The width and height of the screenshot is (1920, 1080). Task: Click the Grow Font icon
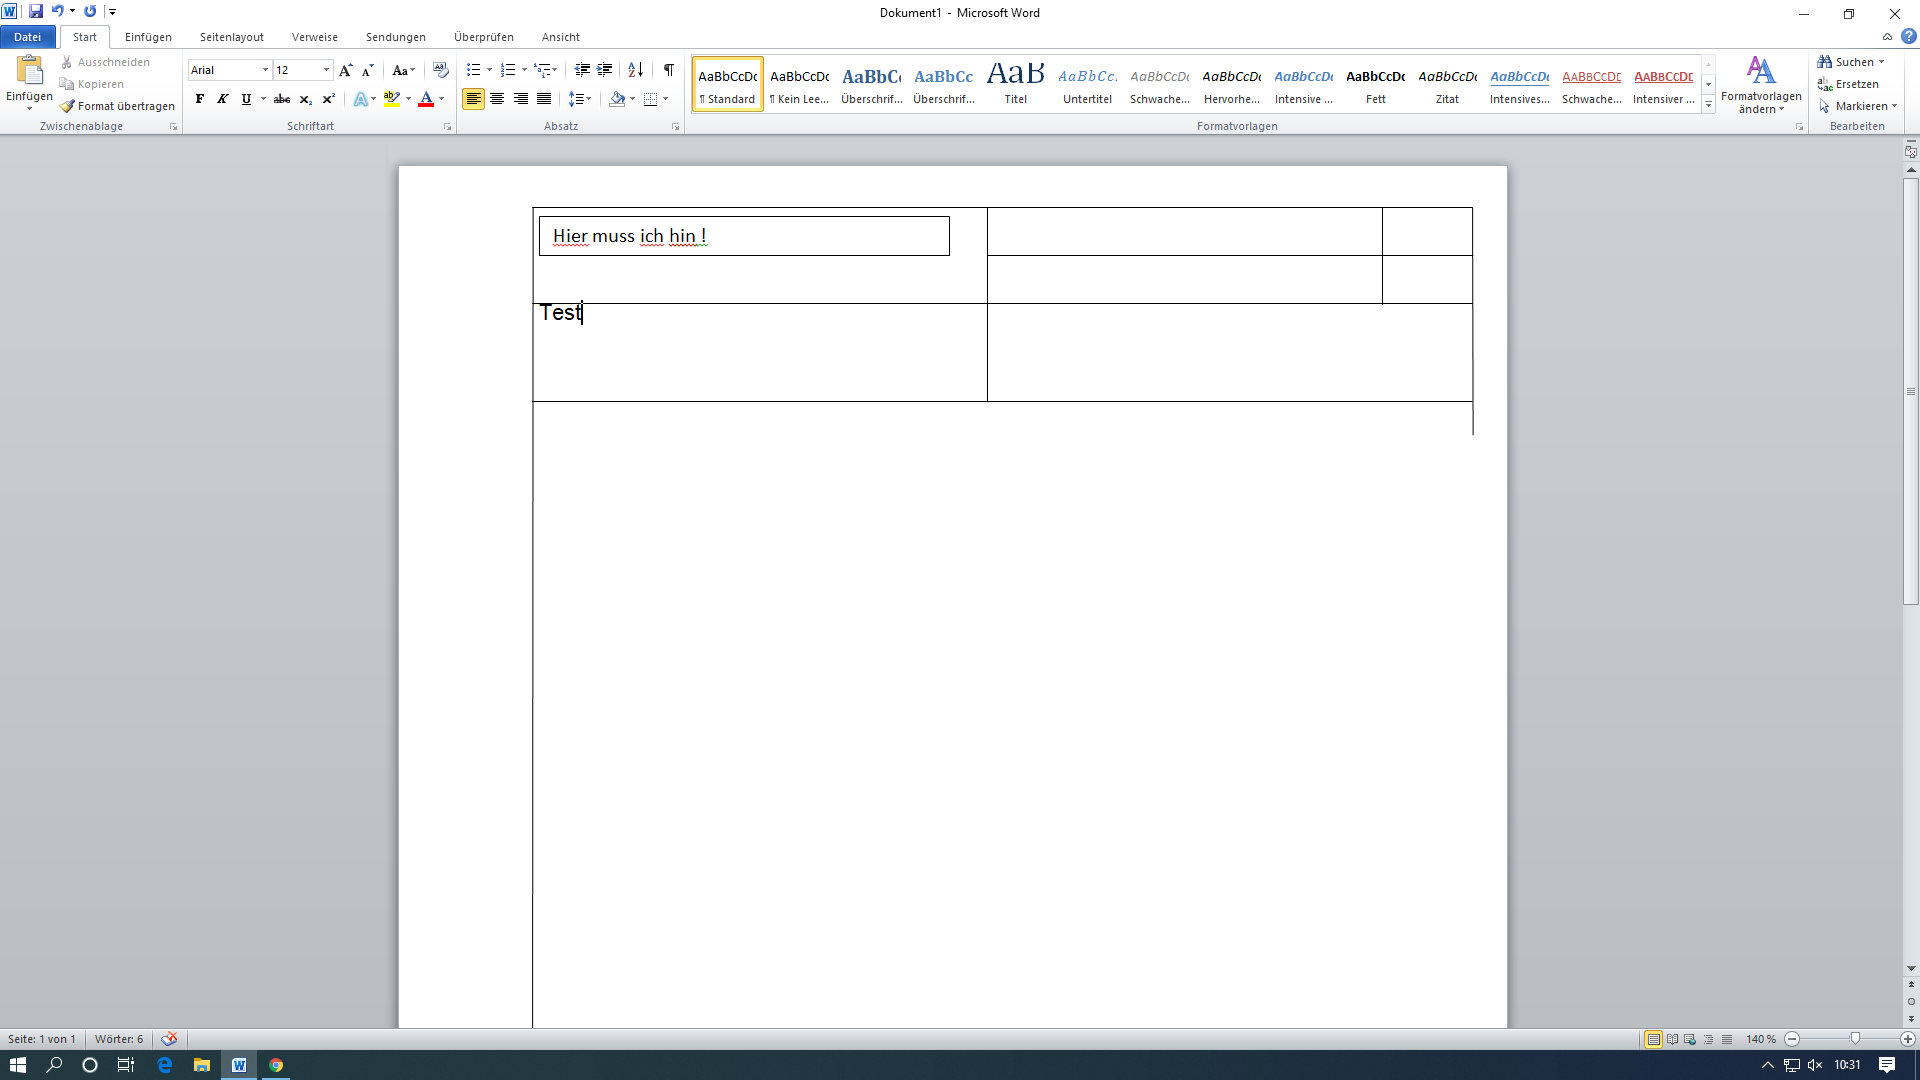click(346, 70)
